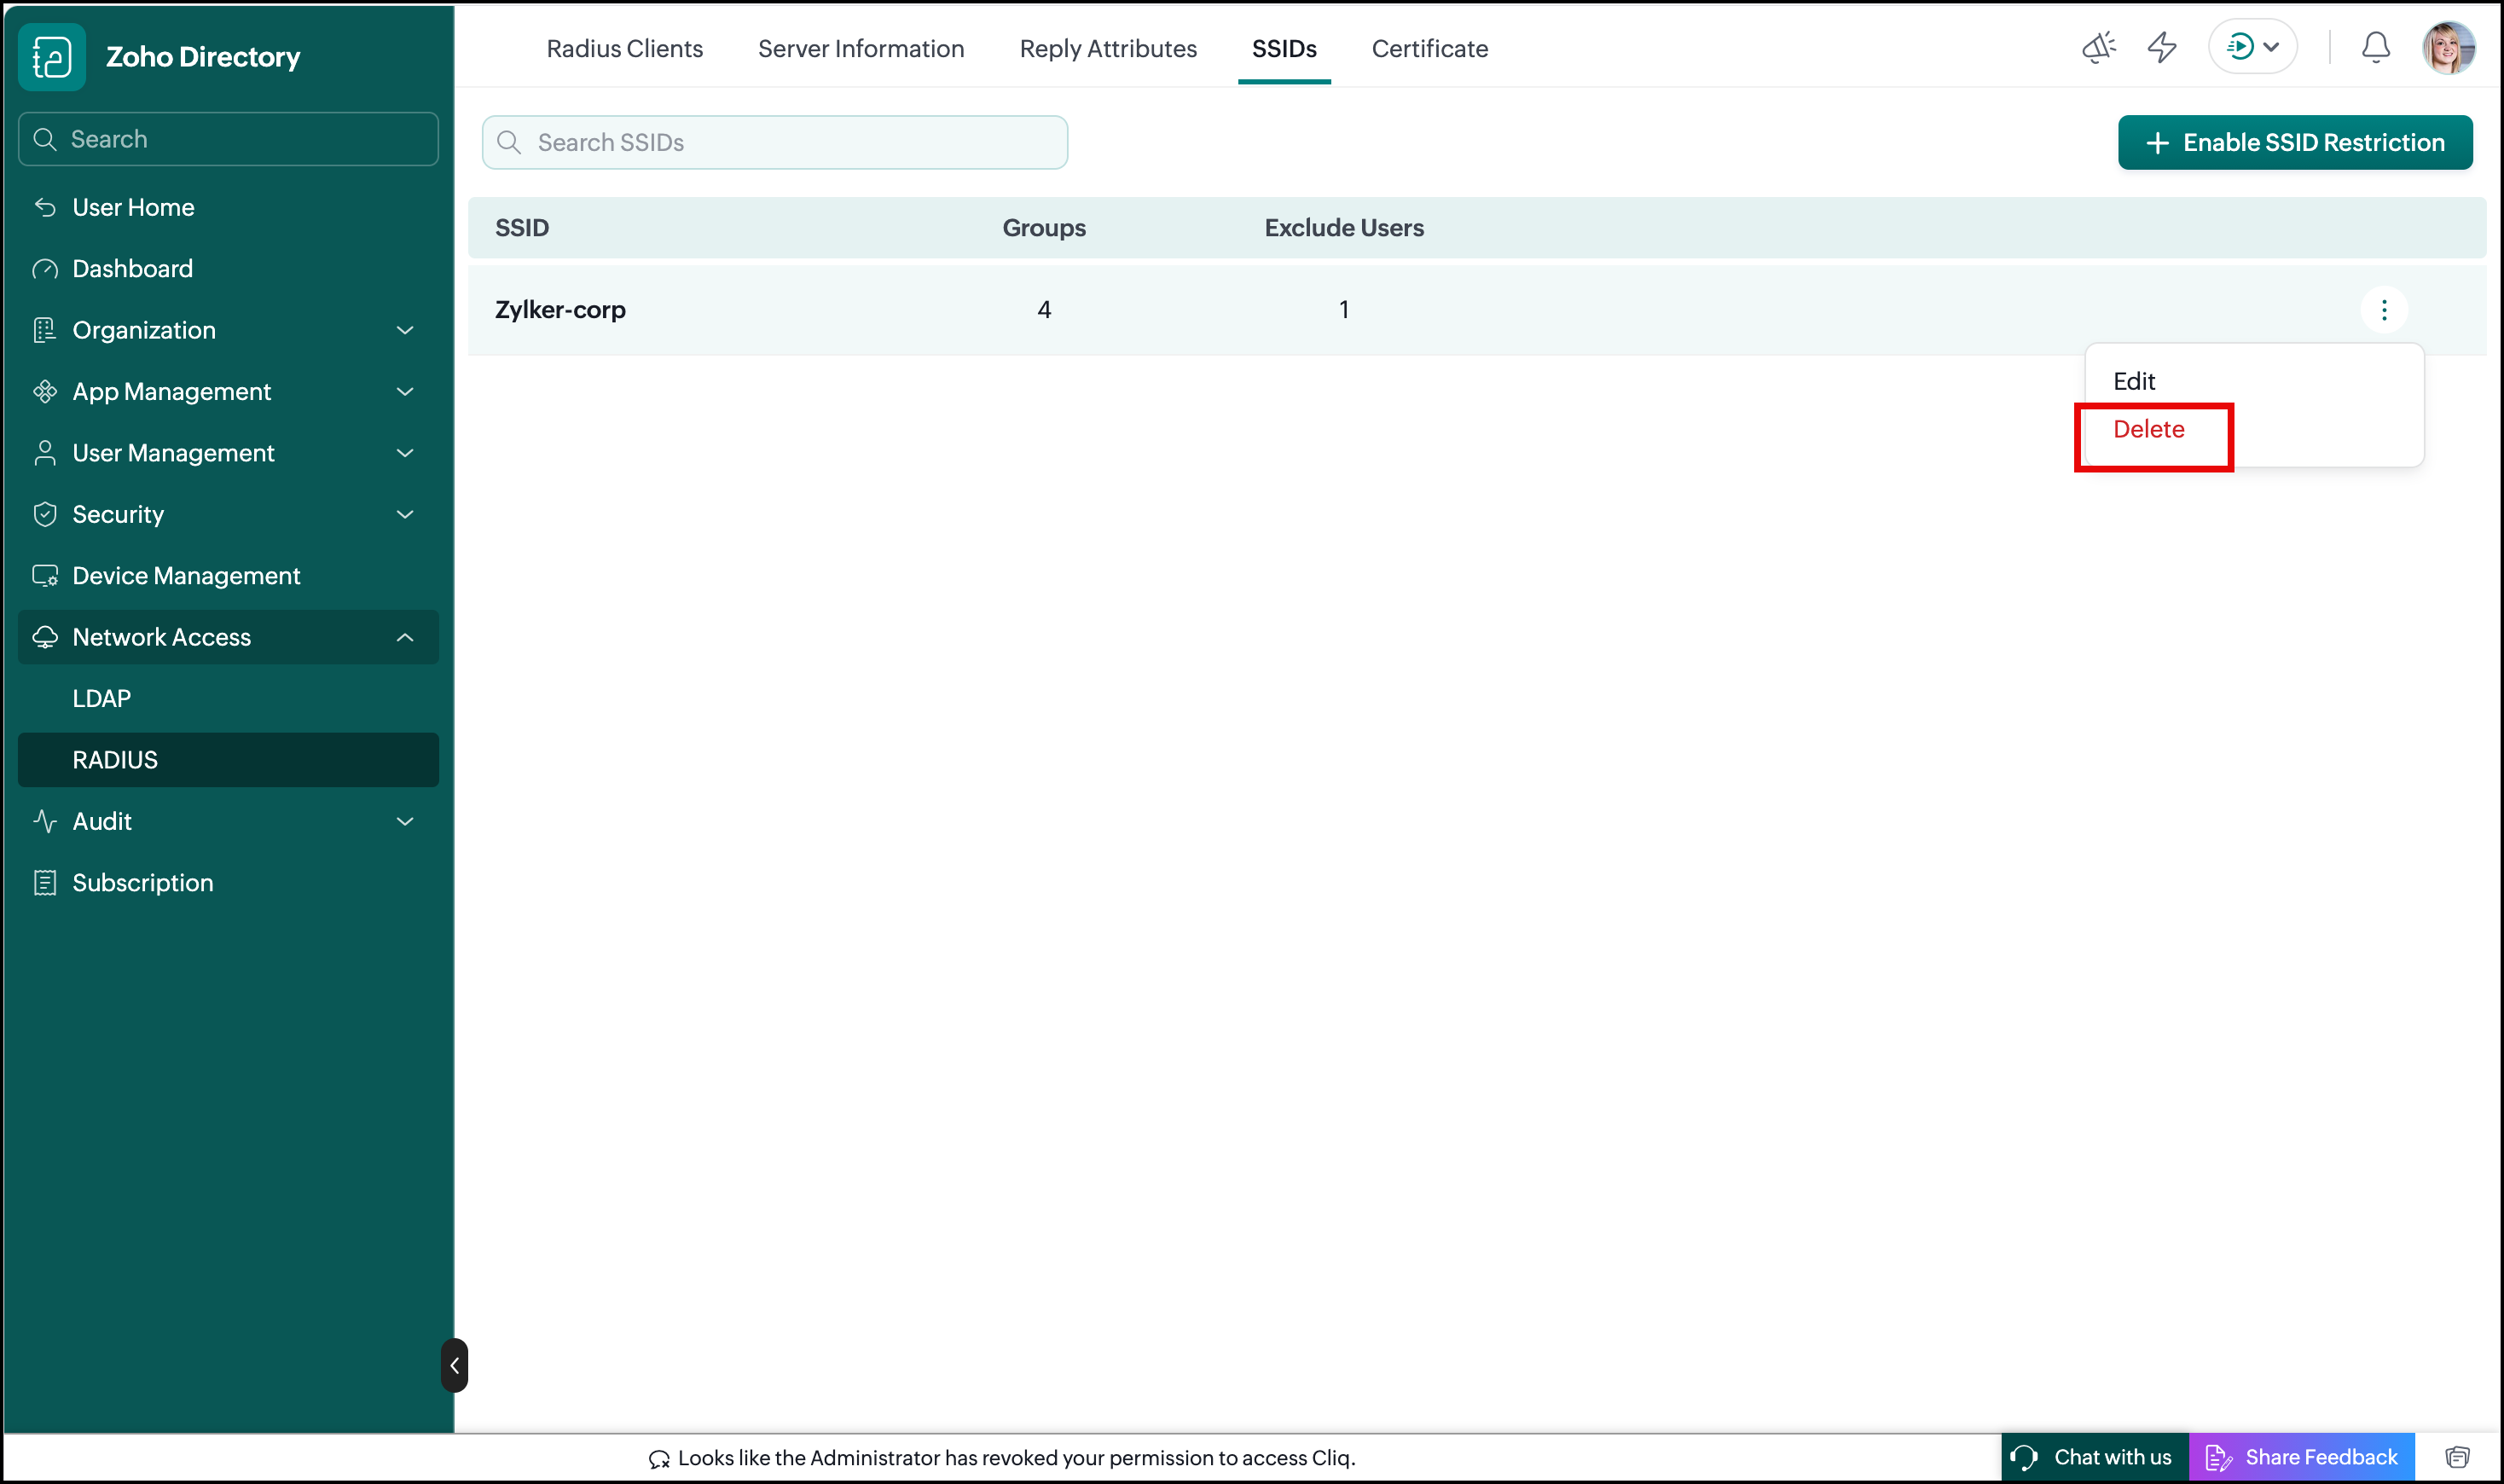This screenshot has width=2504, height=1484.
Task: Collapse the sidebar using the arrow handle
Action: (454, 1365)
